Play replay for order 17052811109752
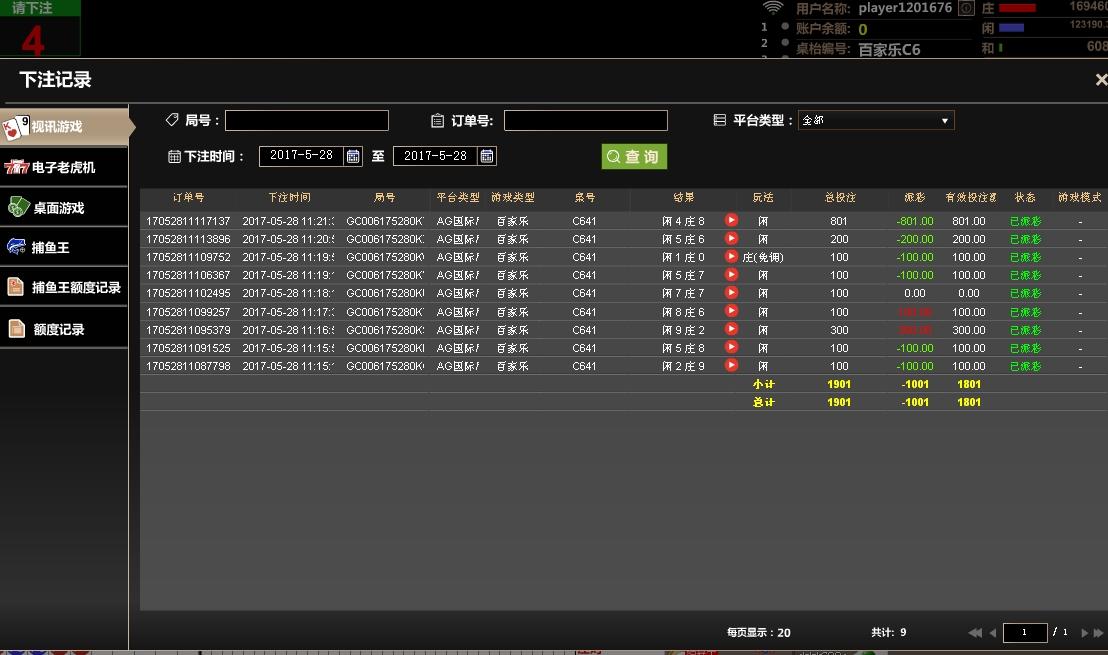This screenshot has height=655, width=1108. pyautogui.click(x=731, y=256)
